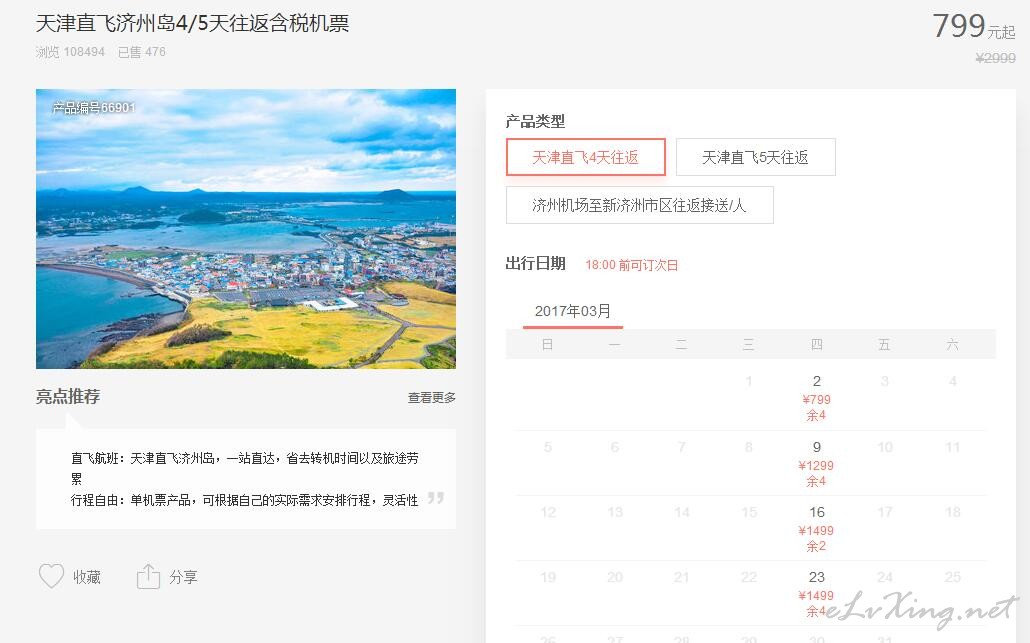Click the 分享 label

[x=183, y=577]
